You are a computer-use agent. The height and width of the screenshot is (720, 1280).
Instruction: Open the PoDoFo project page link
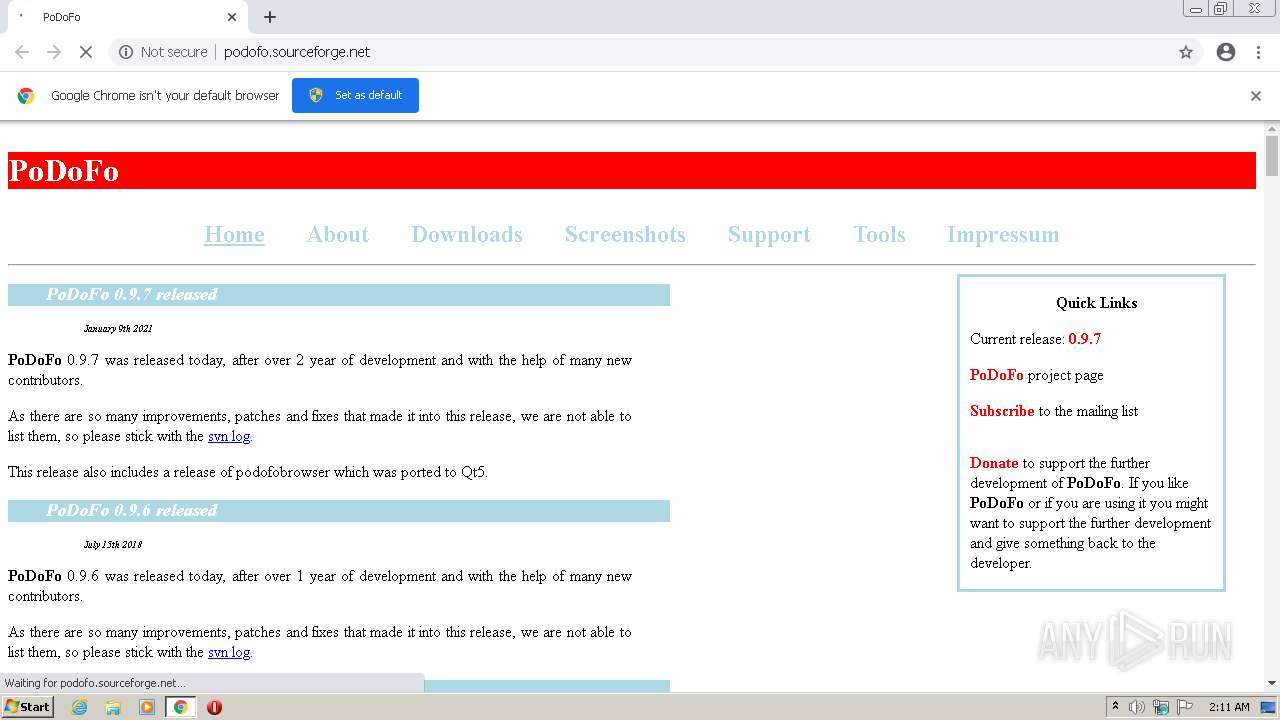coord(996,375)
